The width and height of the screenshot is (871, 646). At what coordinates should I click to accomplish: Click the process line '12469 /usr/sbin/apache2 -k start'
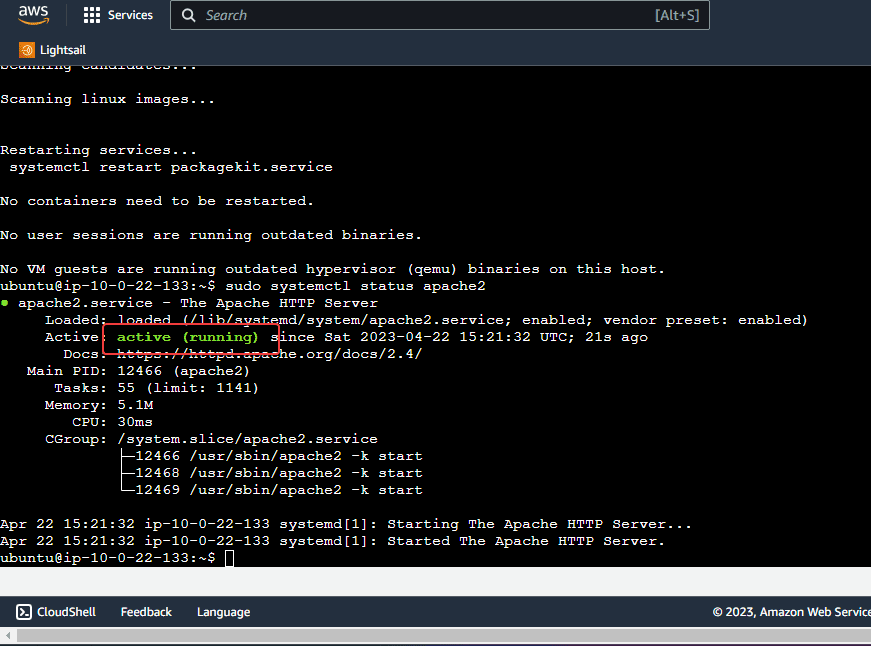(279, 490)
